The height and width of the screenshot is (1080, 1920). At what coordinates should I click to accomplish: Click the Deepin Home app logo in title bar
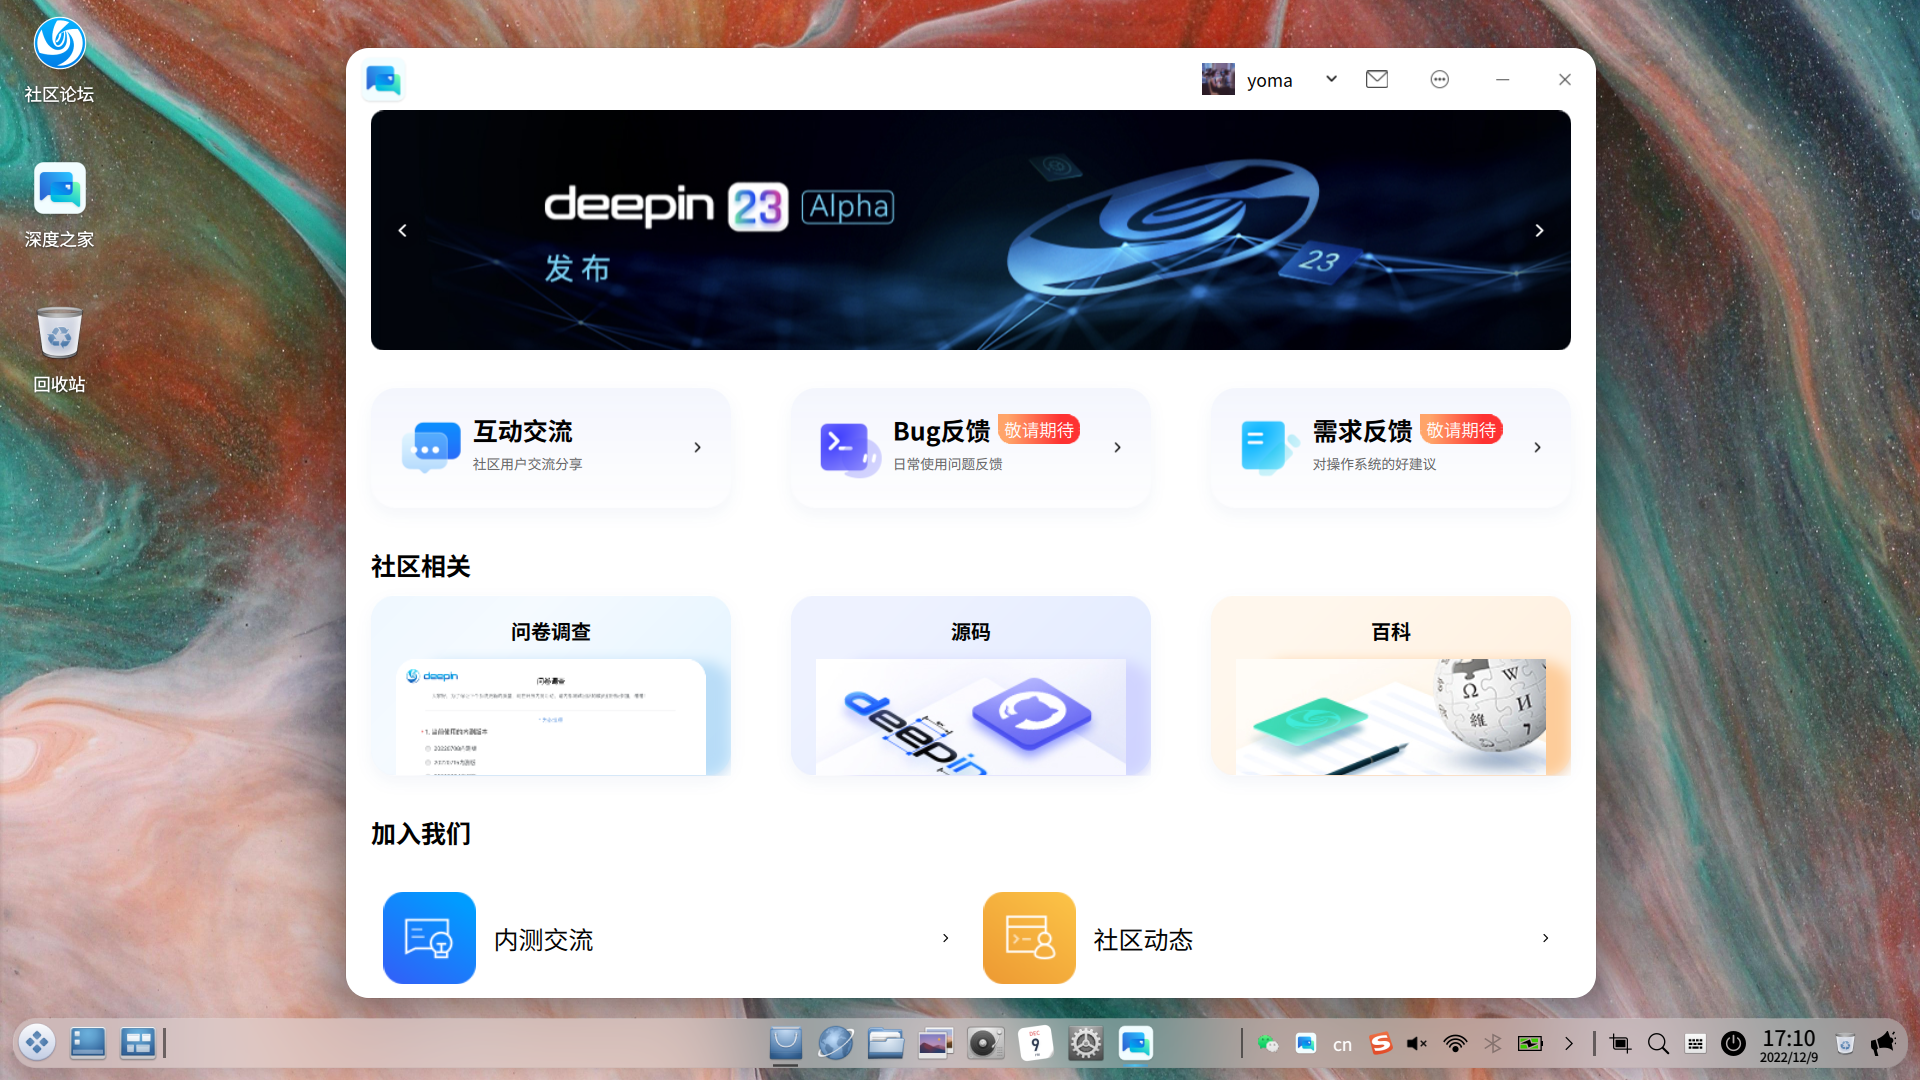point(383,80)
